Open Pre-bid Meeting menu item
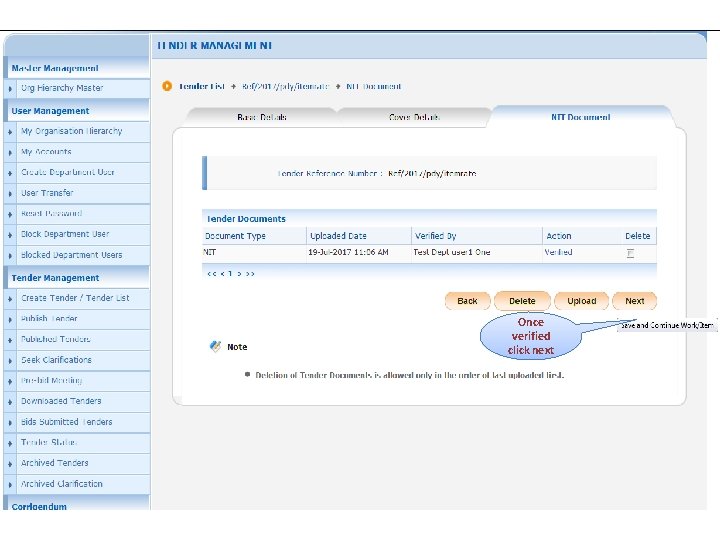 51,381
